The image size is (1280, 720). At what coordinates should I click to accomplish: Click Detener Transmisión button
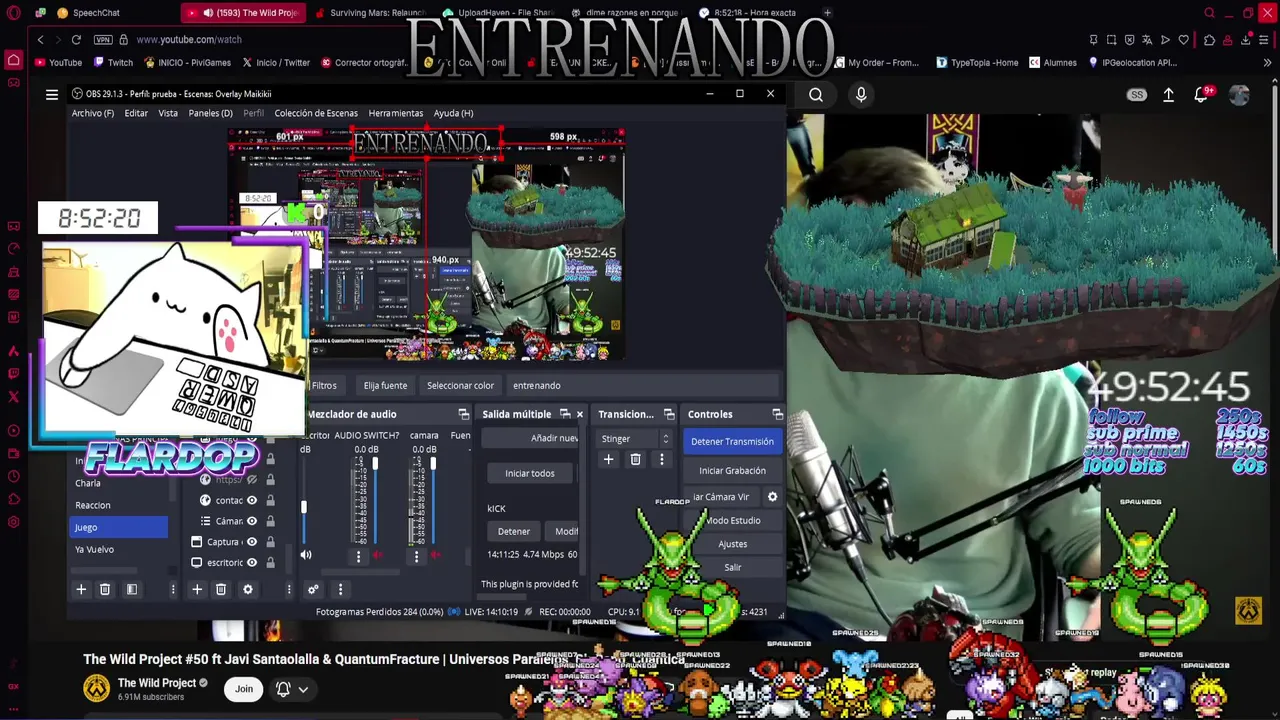point(732,441)
